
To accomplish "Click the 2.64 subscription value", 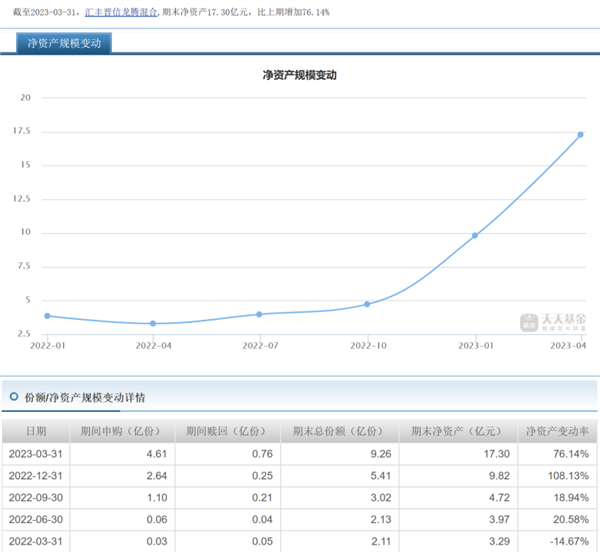I will (157, 476).
